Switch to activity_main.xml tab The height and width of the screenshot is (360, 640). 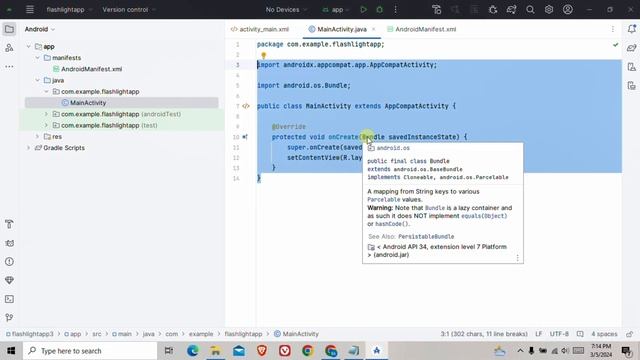260,29
